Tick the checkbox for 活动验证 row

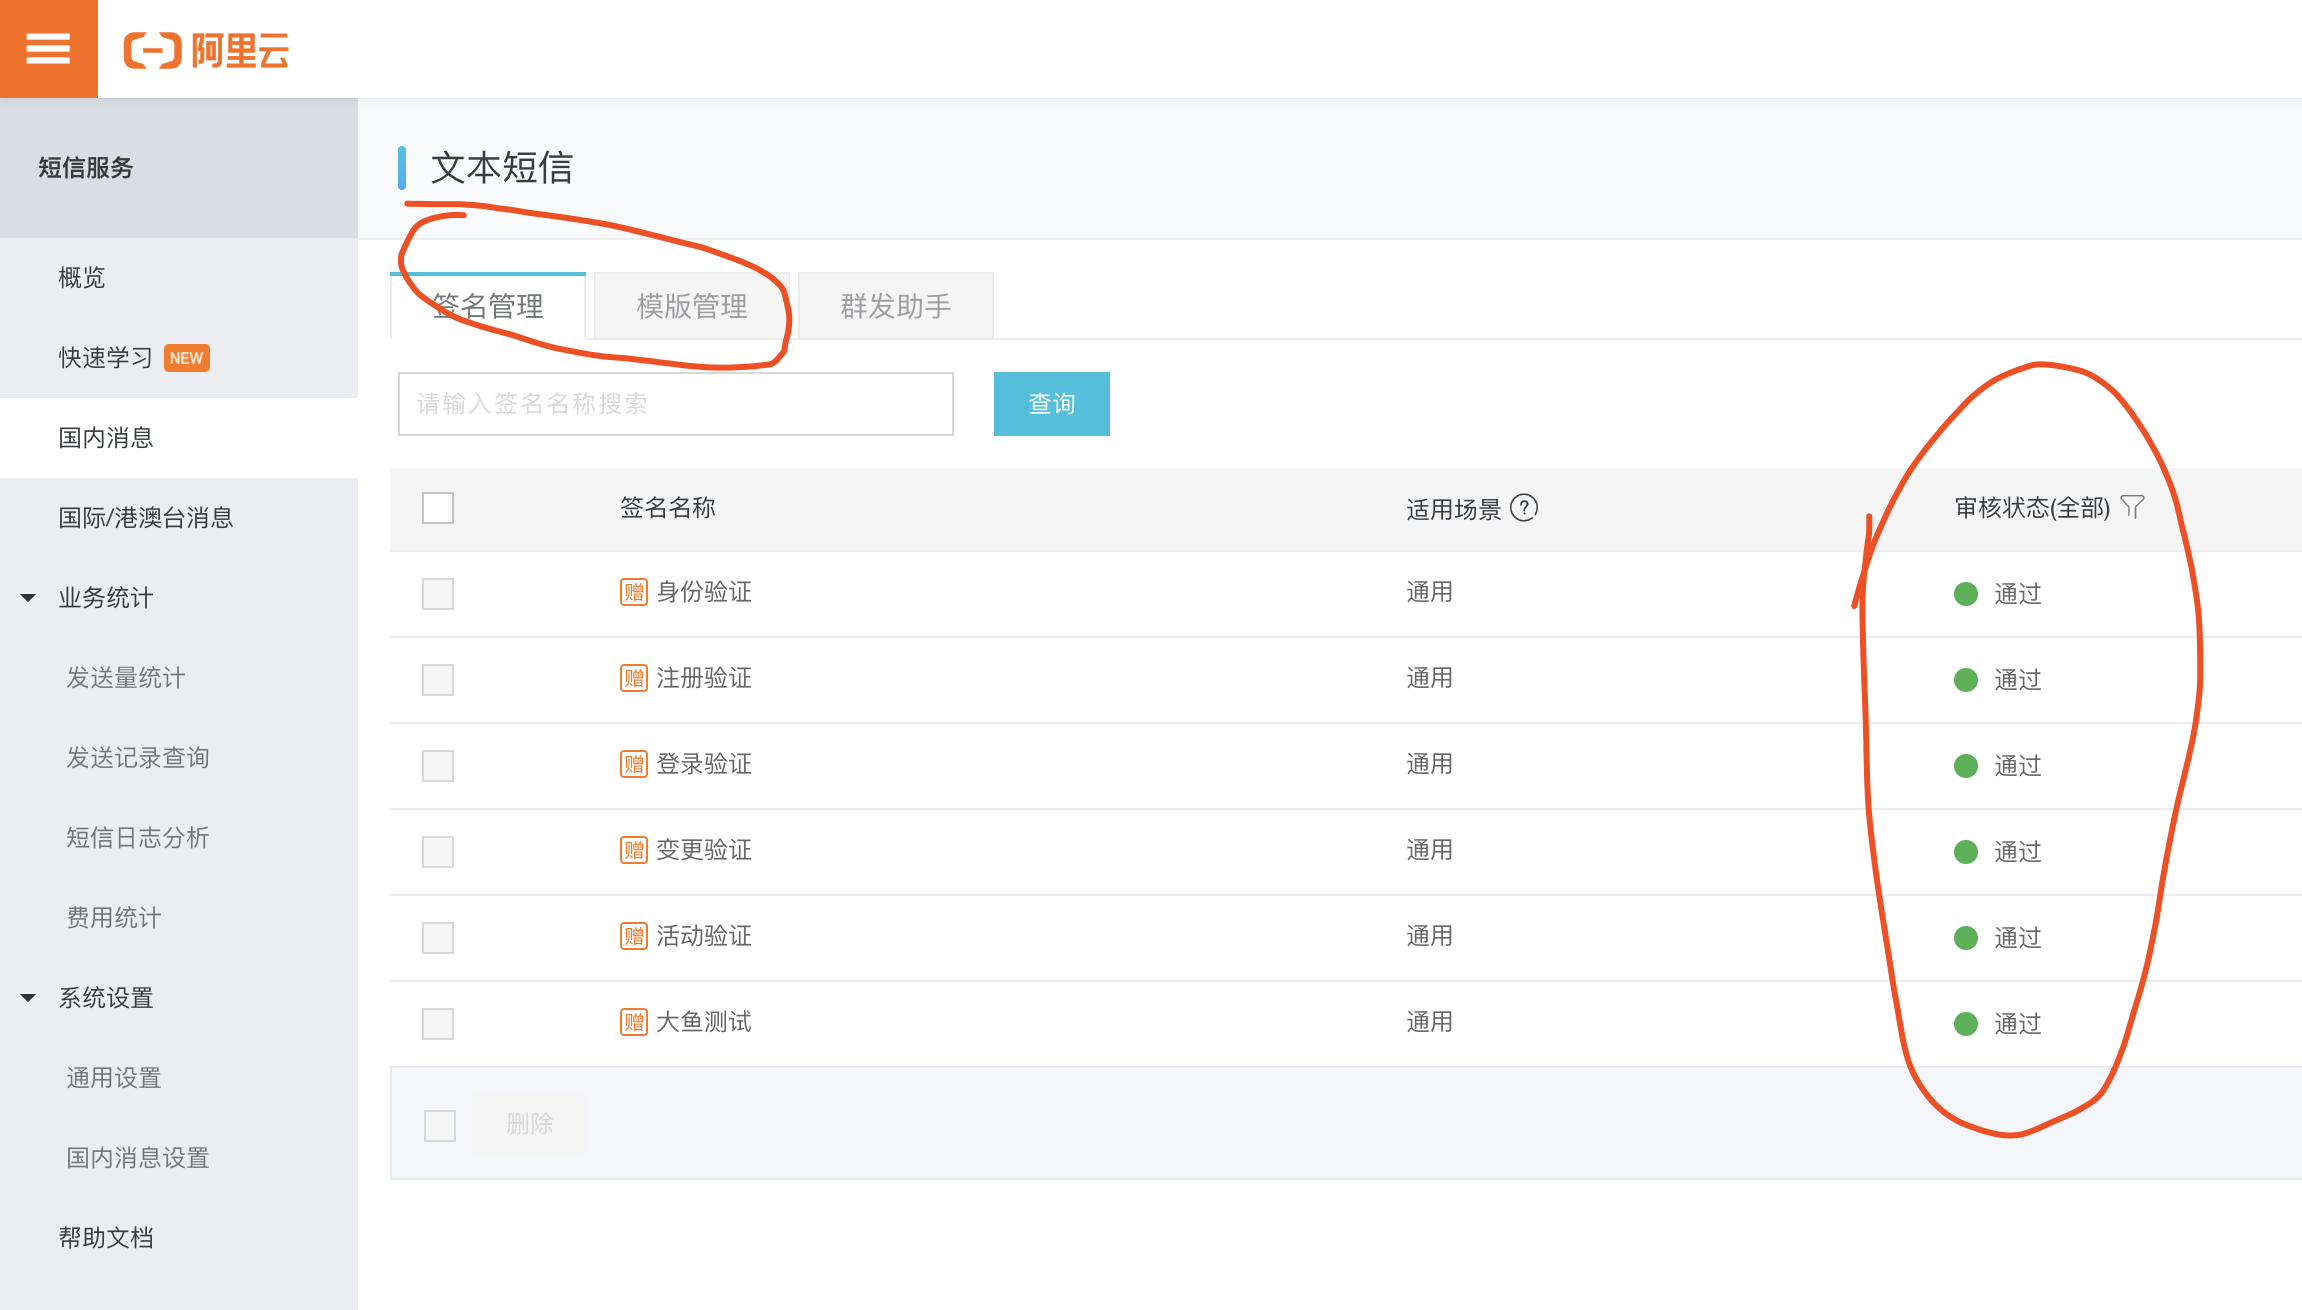point(438,938)
